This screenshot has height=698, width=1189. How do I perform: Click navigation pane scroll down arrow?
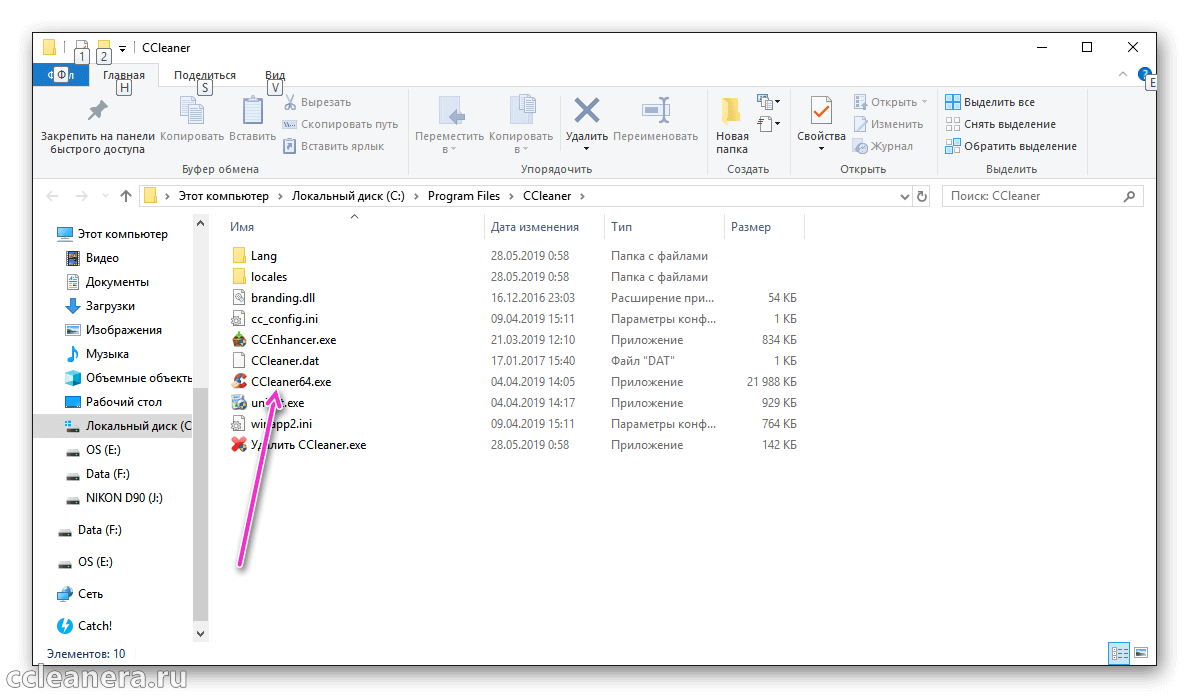coord(200,634)
